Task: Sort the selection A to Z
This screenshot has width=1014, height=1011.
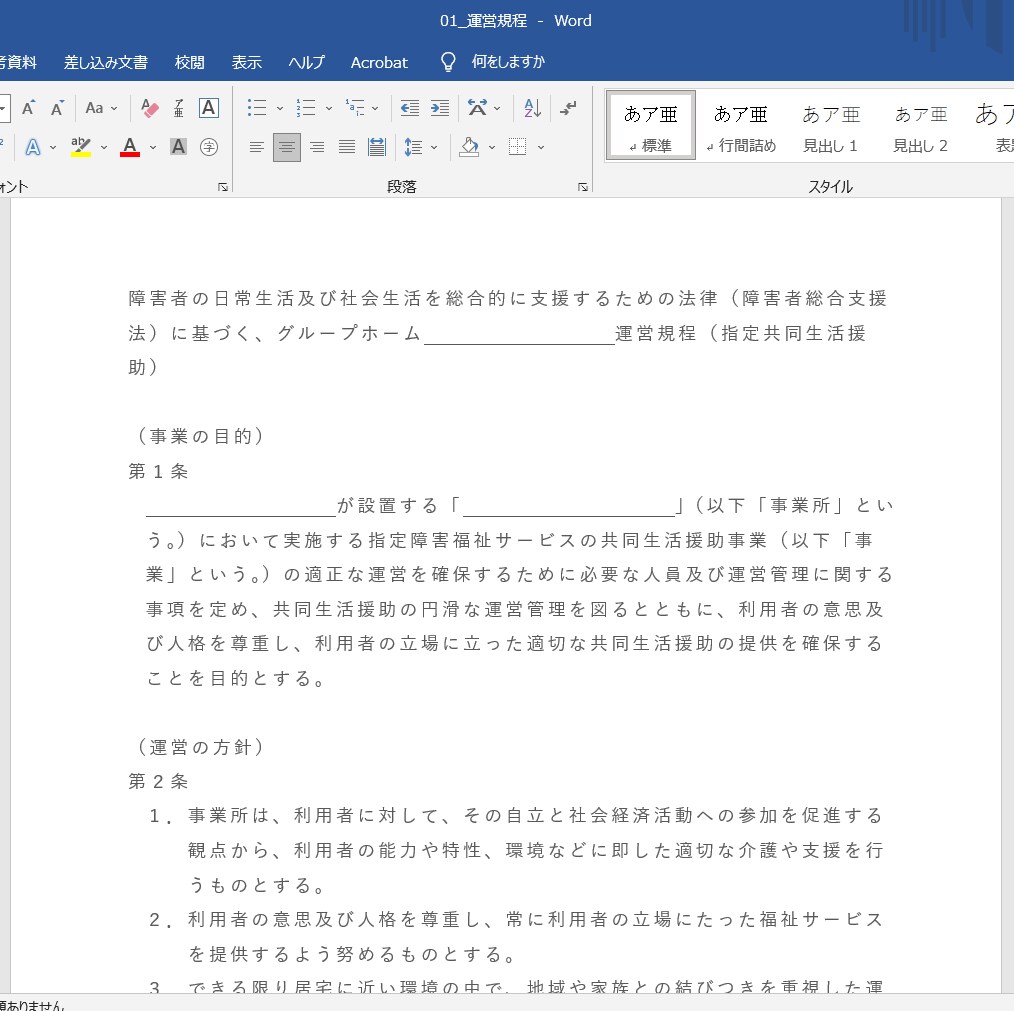Action: (532, 107)
